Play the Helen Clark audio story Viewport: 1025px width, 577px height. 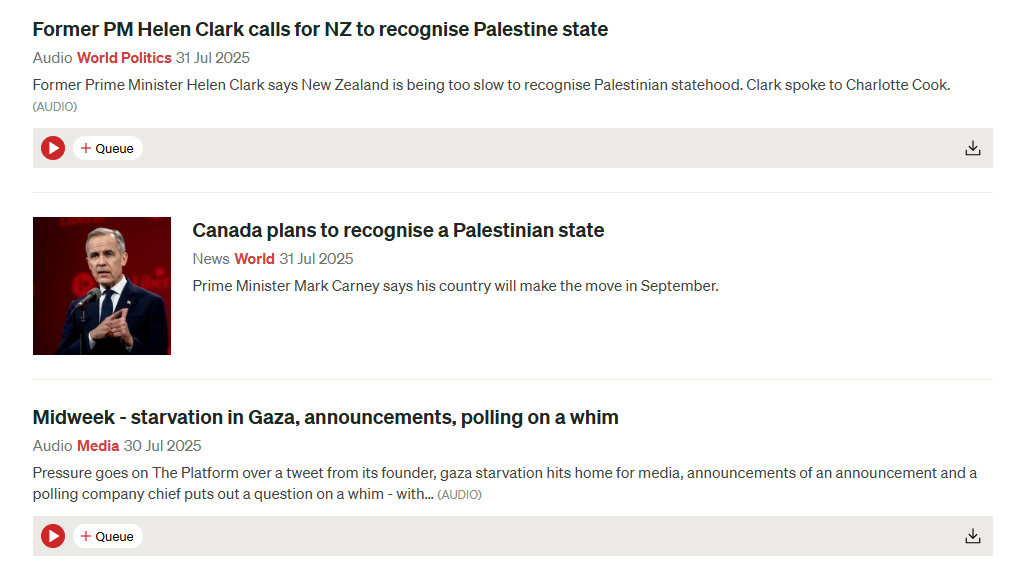[x=53, y=148]
